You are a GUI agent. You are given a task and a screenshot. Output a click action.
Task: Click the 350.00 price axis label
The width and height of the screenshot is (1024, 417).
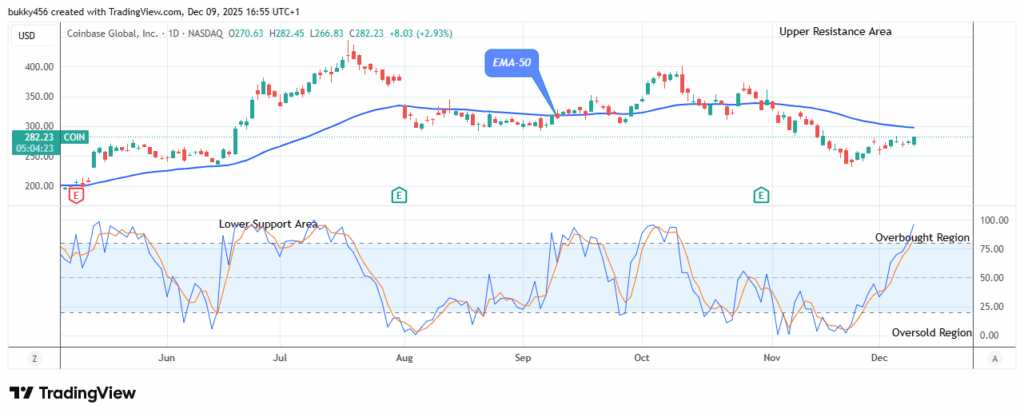pos(40,97)
